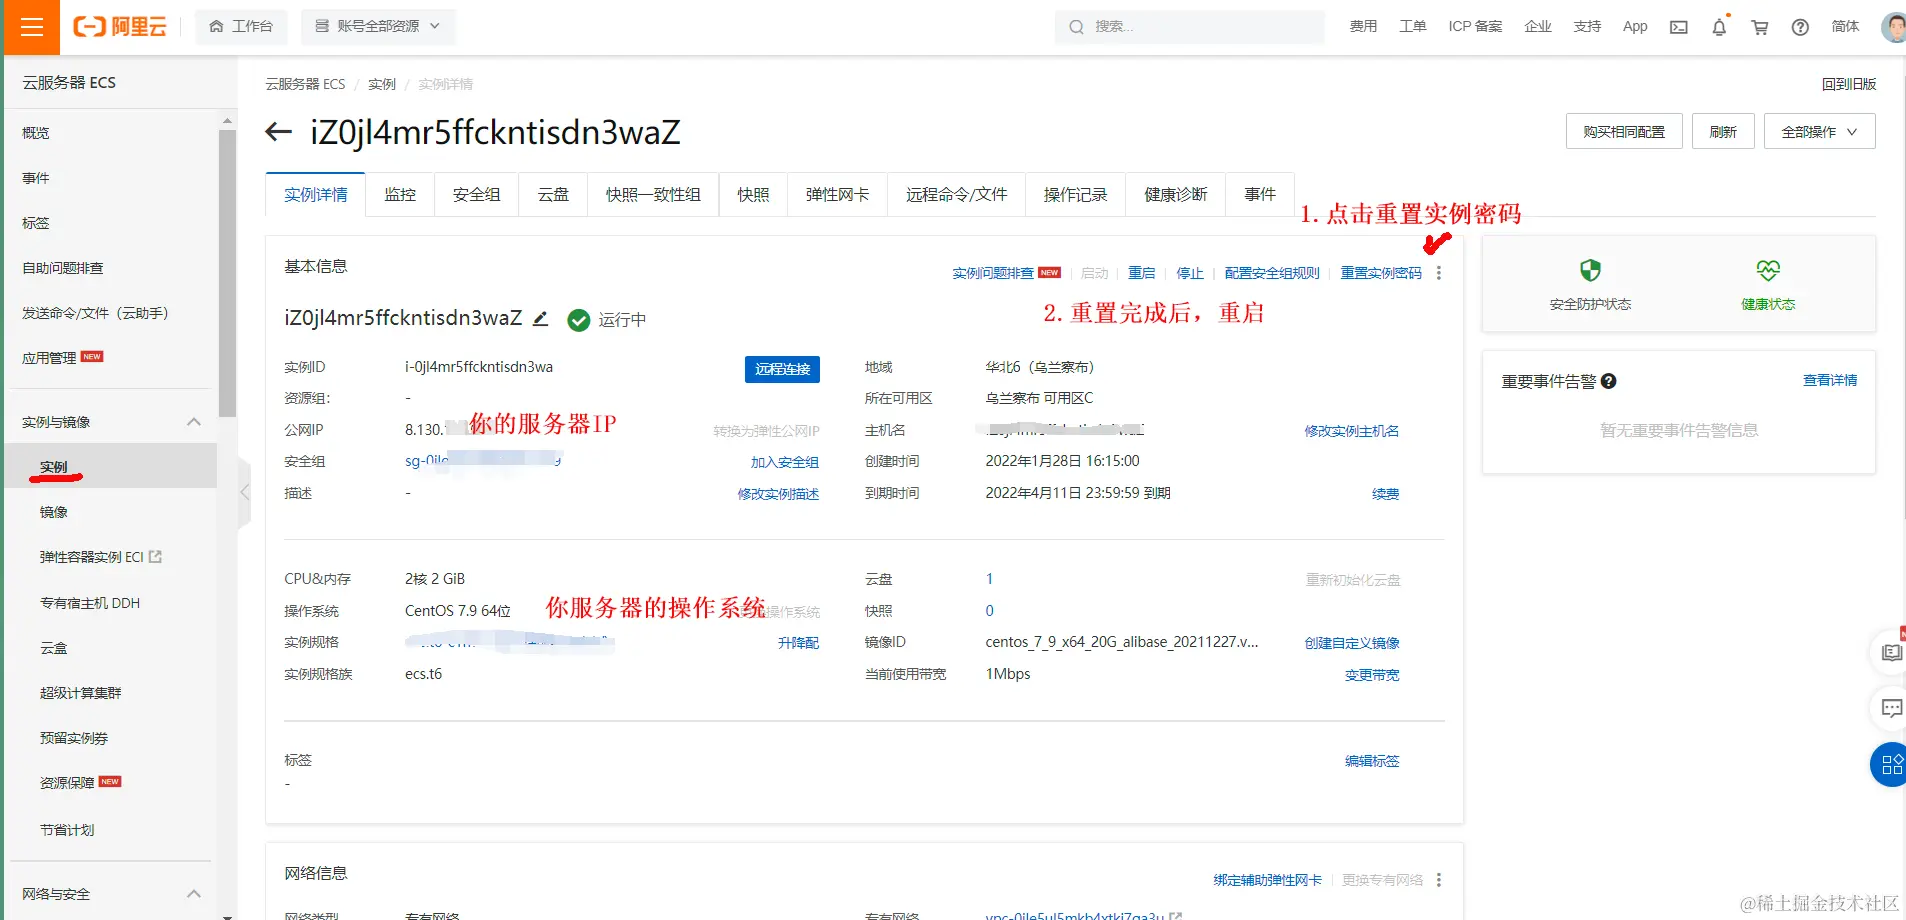Click 修改实例主机名 link
1906x920 pixels.
[x=1352, y=431]
